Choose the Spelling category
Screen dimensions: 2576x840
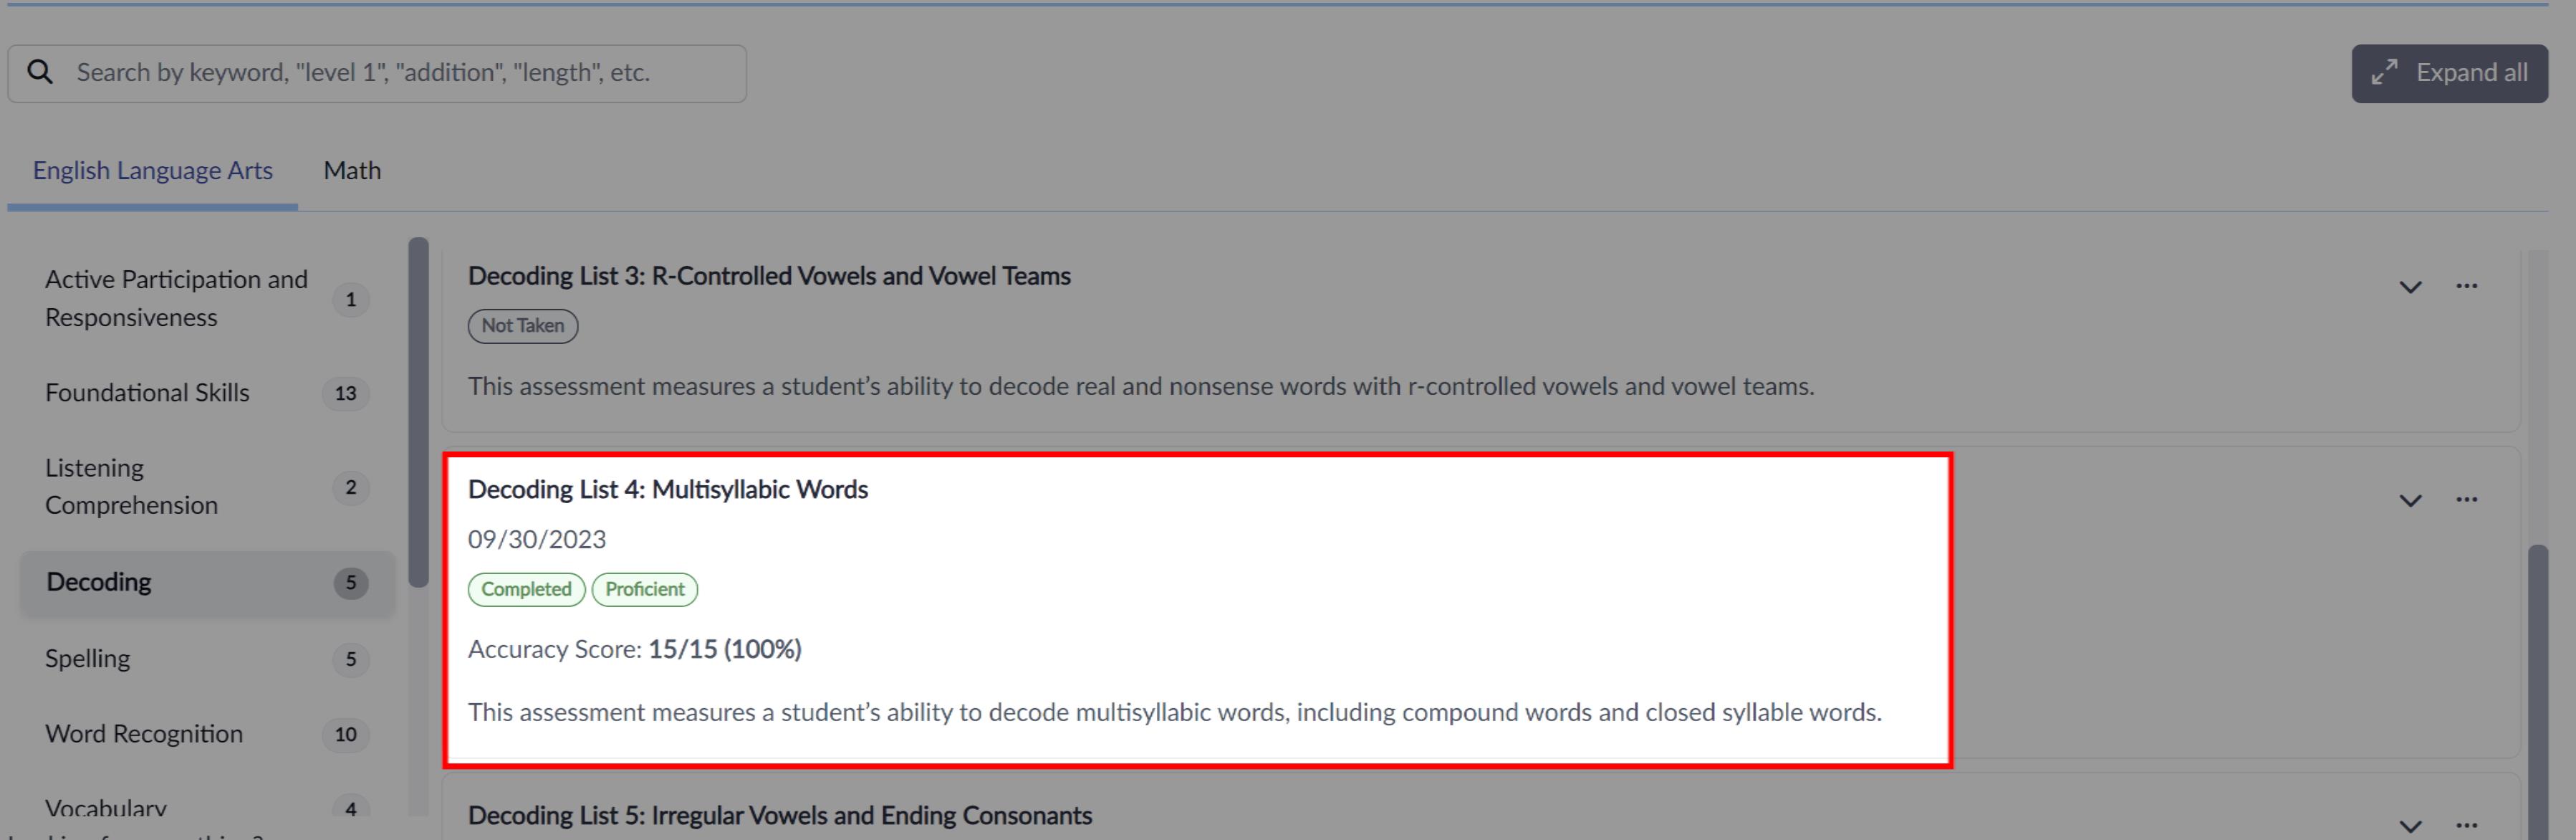[x=207, y=659]
